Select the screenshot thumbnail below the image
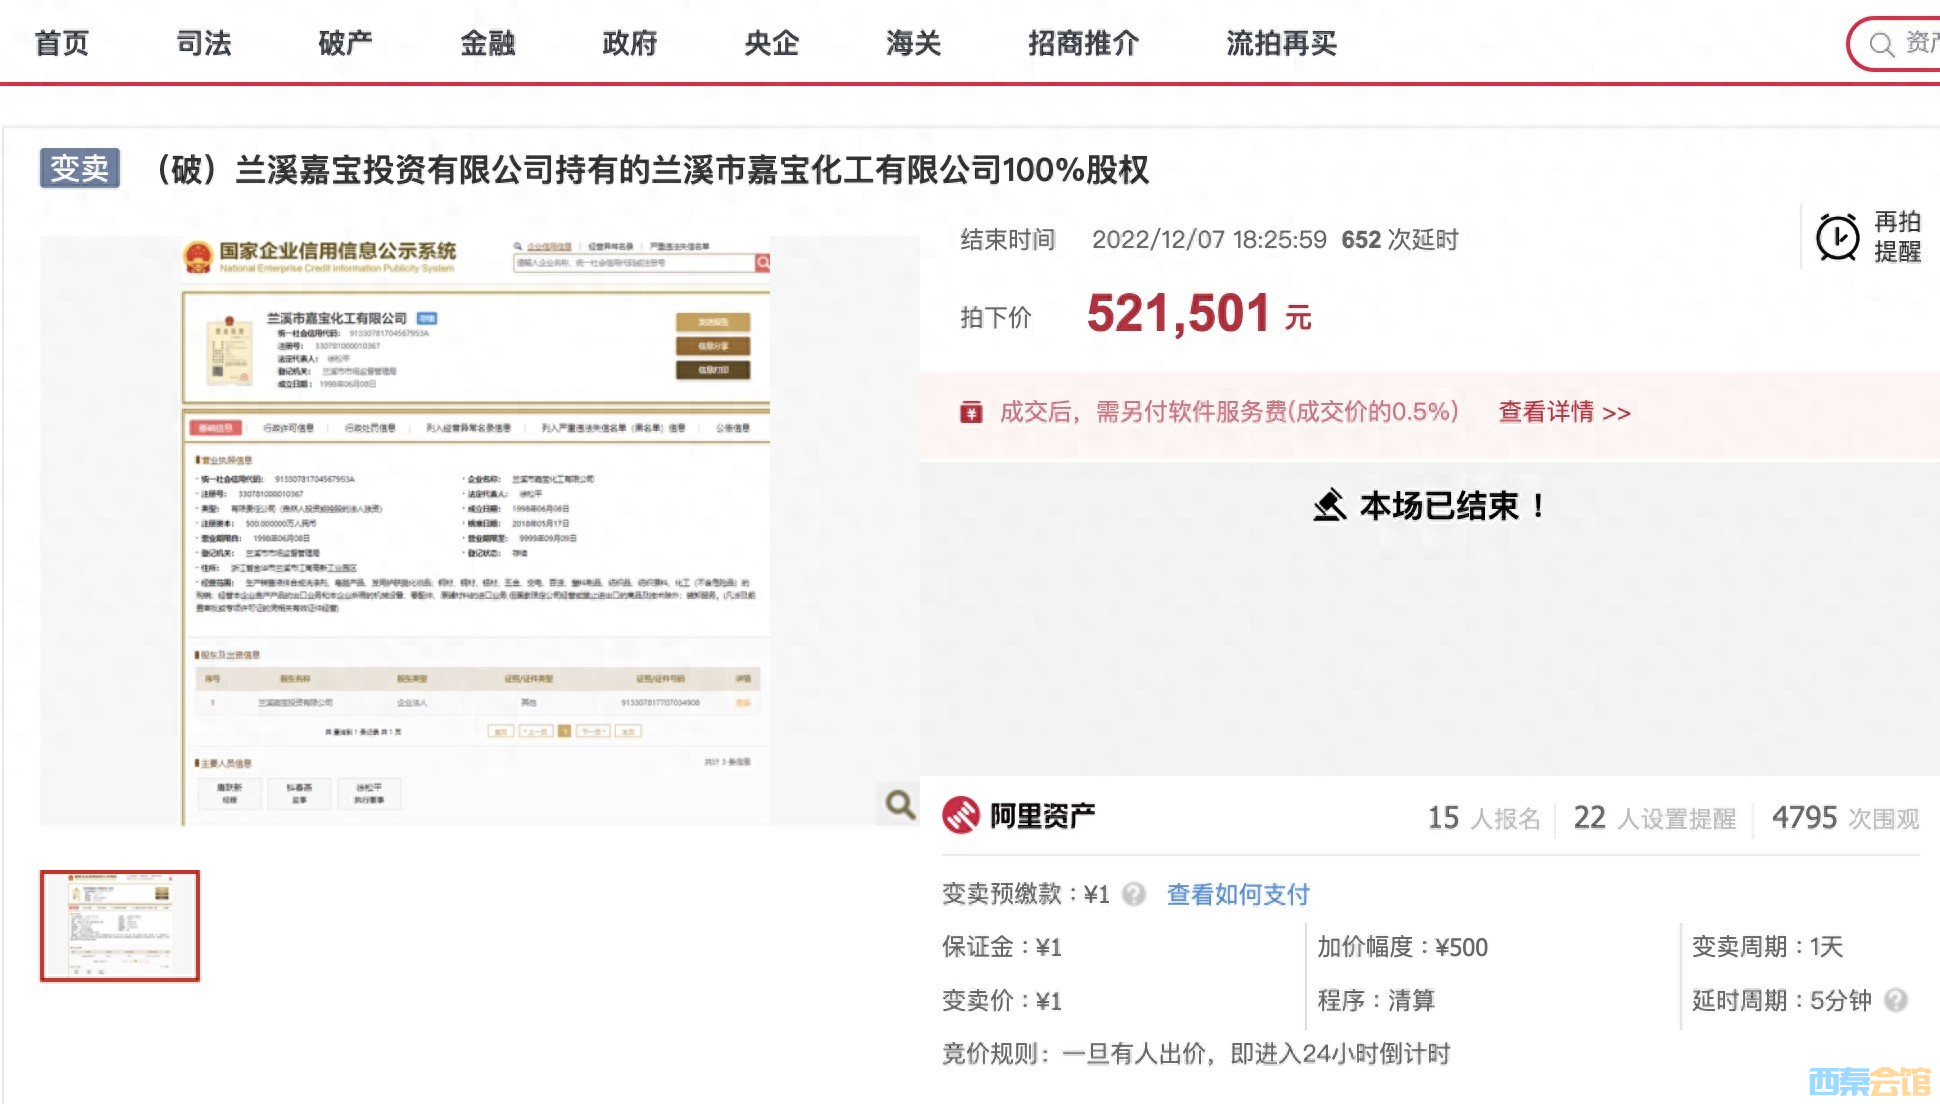The image size is (1940, 1104). tap(120, 925)
